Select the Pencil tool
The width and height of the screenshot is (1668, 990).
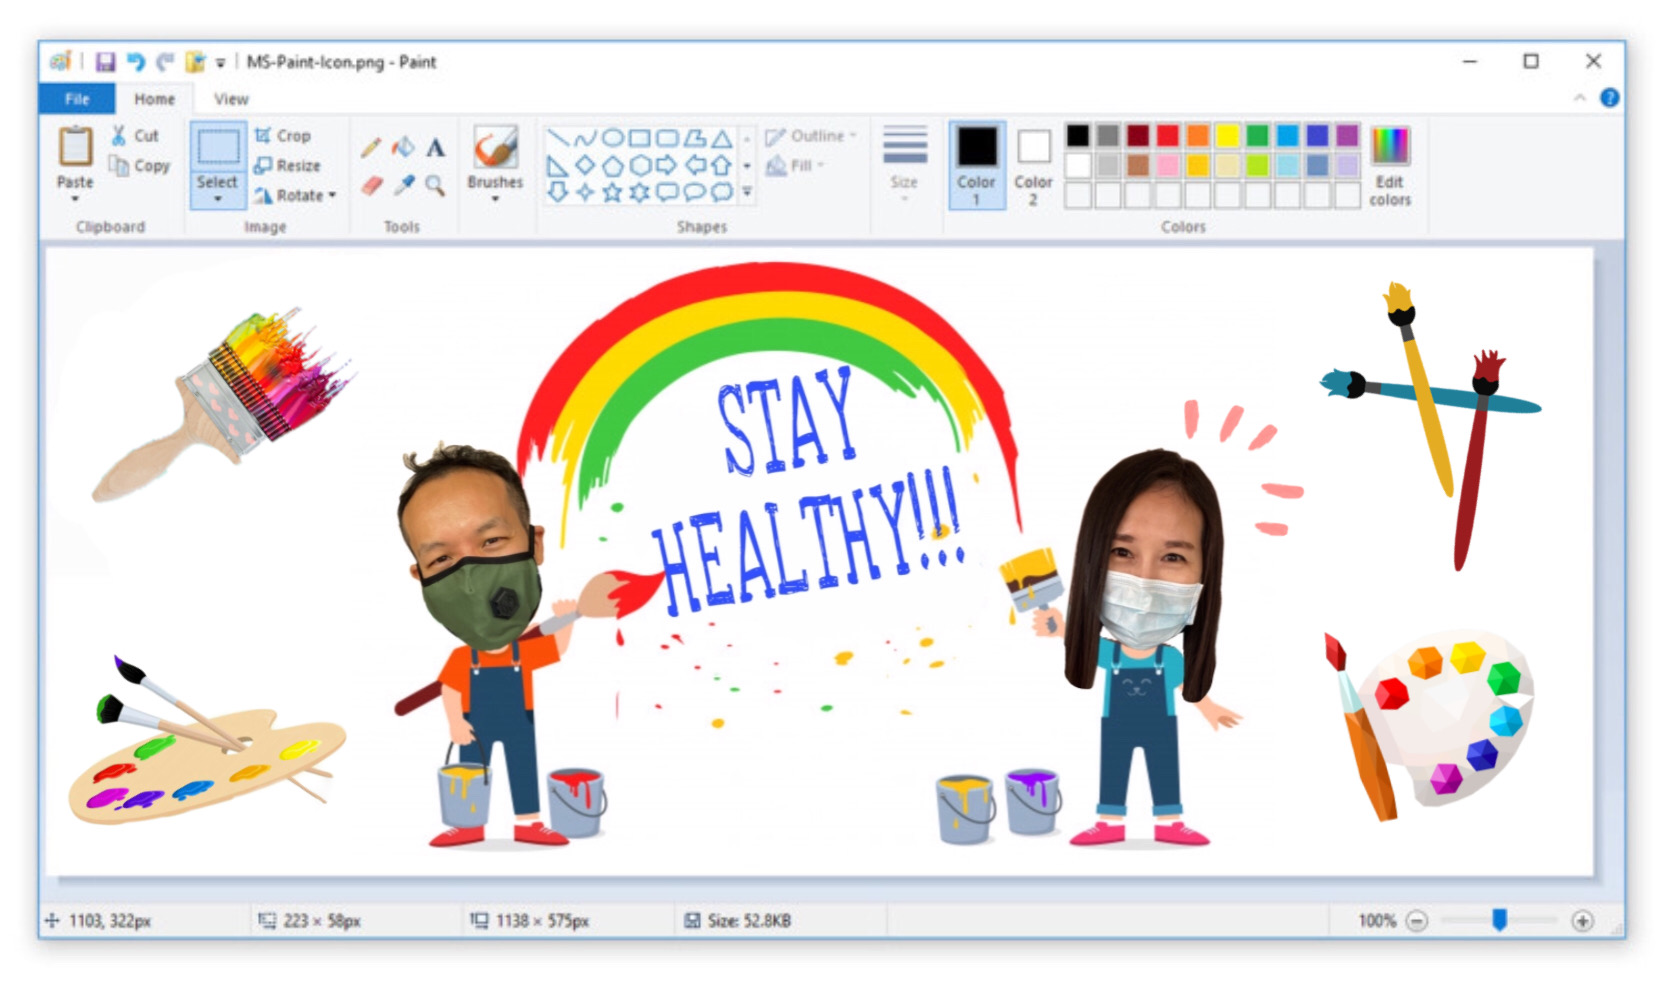click(x=371, y=148)
